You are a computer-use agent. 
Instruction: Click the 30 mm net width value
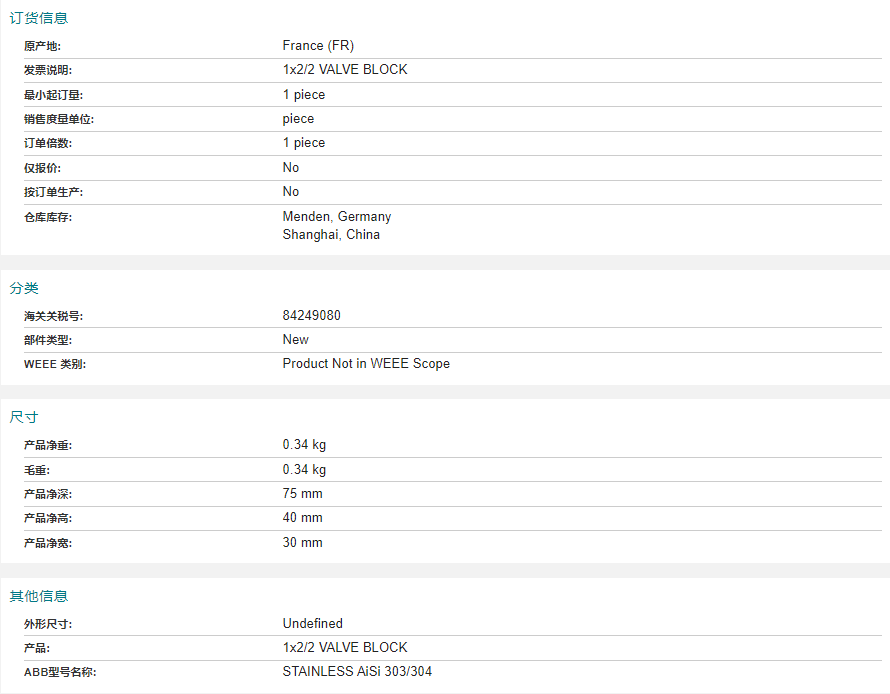pos(303,542)
